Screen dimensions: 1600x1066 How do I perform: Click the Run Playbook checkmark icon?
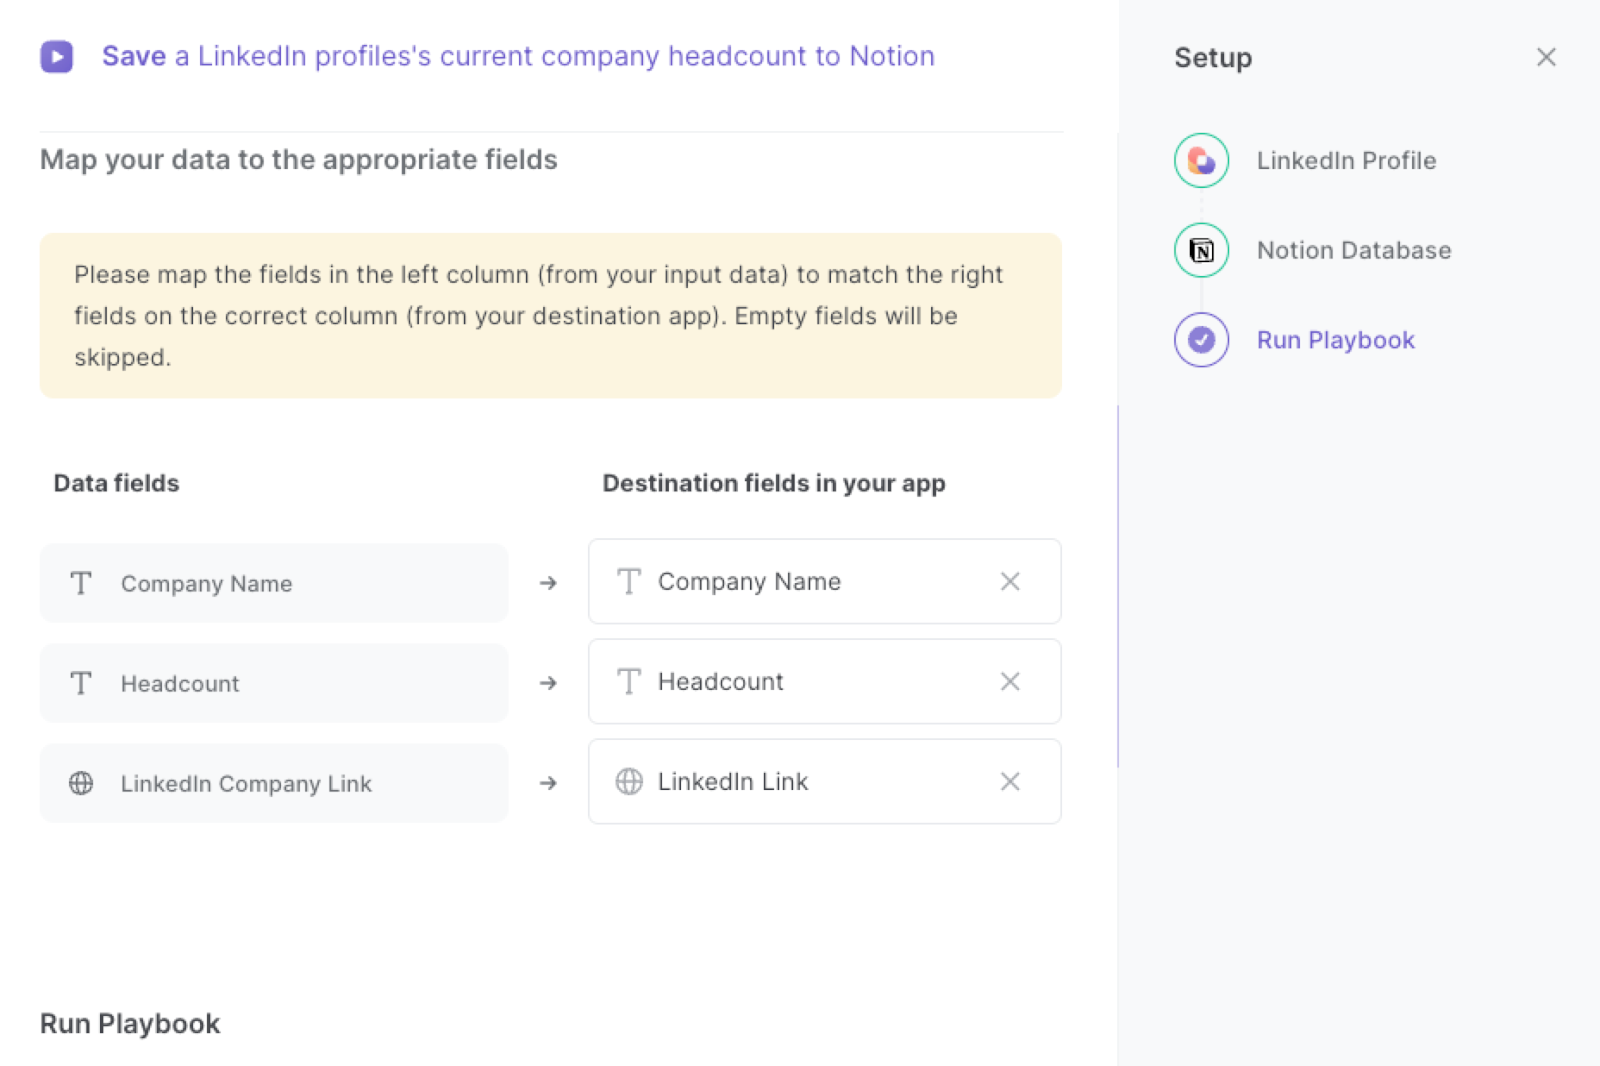pos(1200,340)
